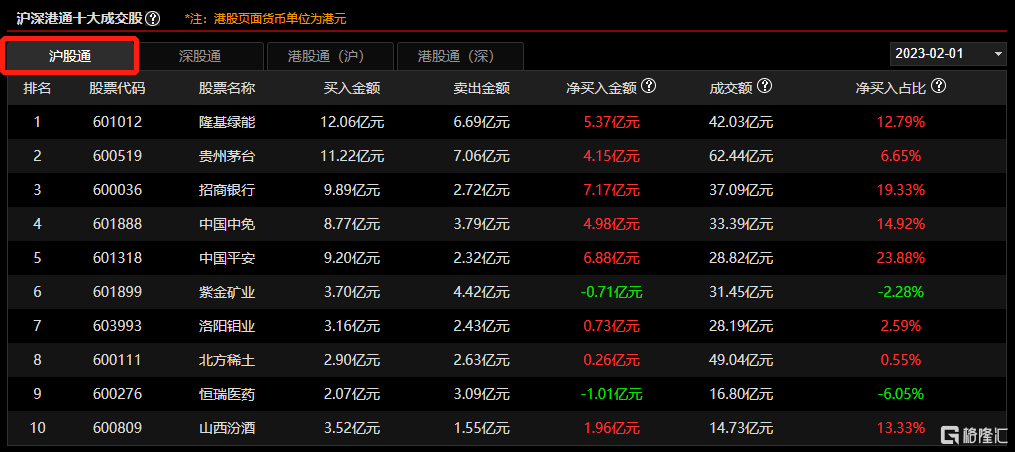
Task: Select stock name 中国平安
Action: click(x=227, y=258)
